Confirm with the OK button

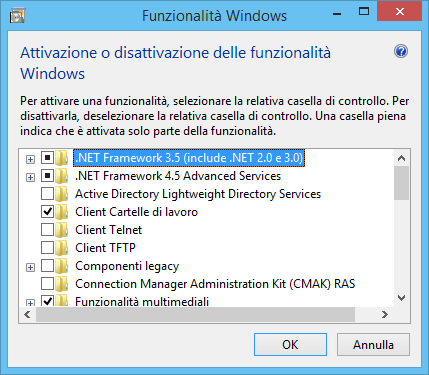tap(290, 344)
